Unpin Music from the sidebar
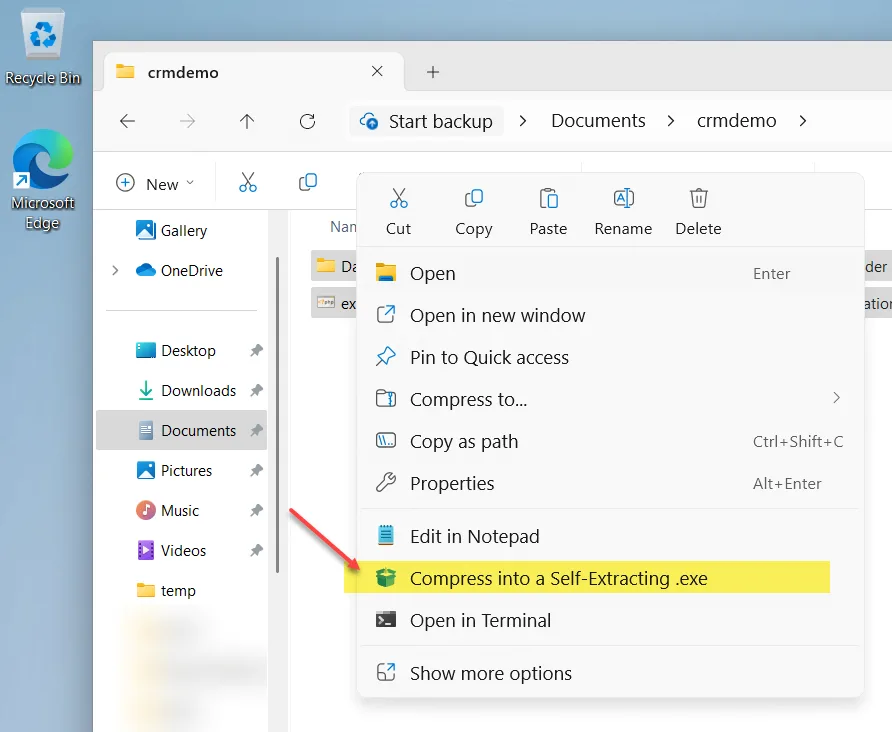 [255, 510]
